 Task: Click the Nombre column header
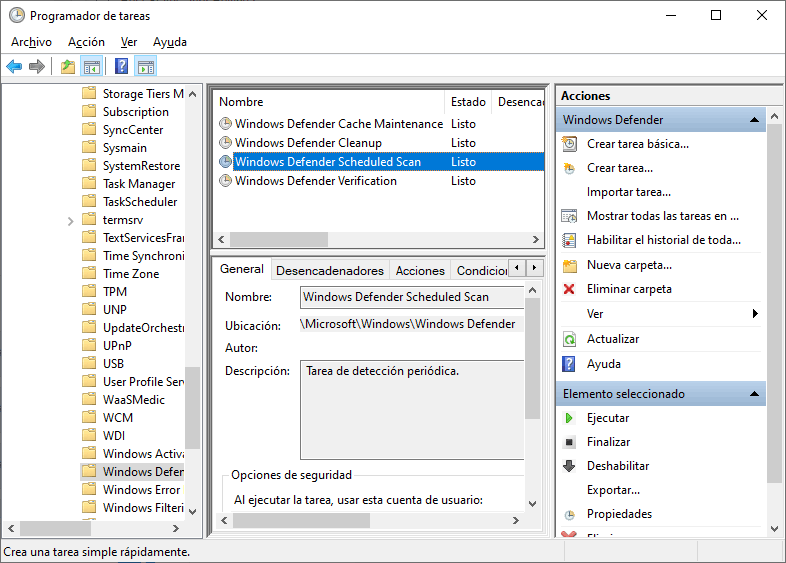point(329,102)
